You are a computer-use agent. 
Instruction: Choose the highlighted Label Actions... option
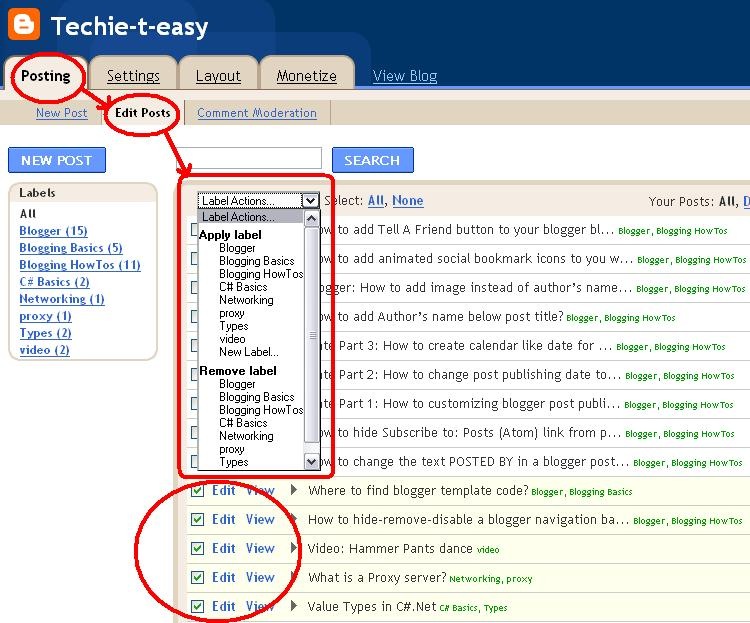coord(250,217)
